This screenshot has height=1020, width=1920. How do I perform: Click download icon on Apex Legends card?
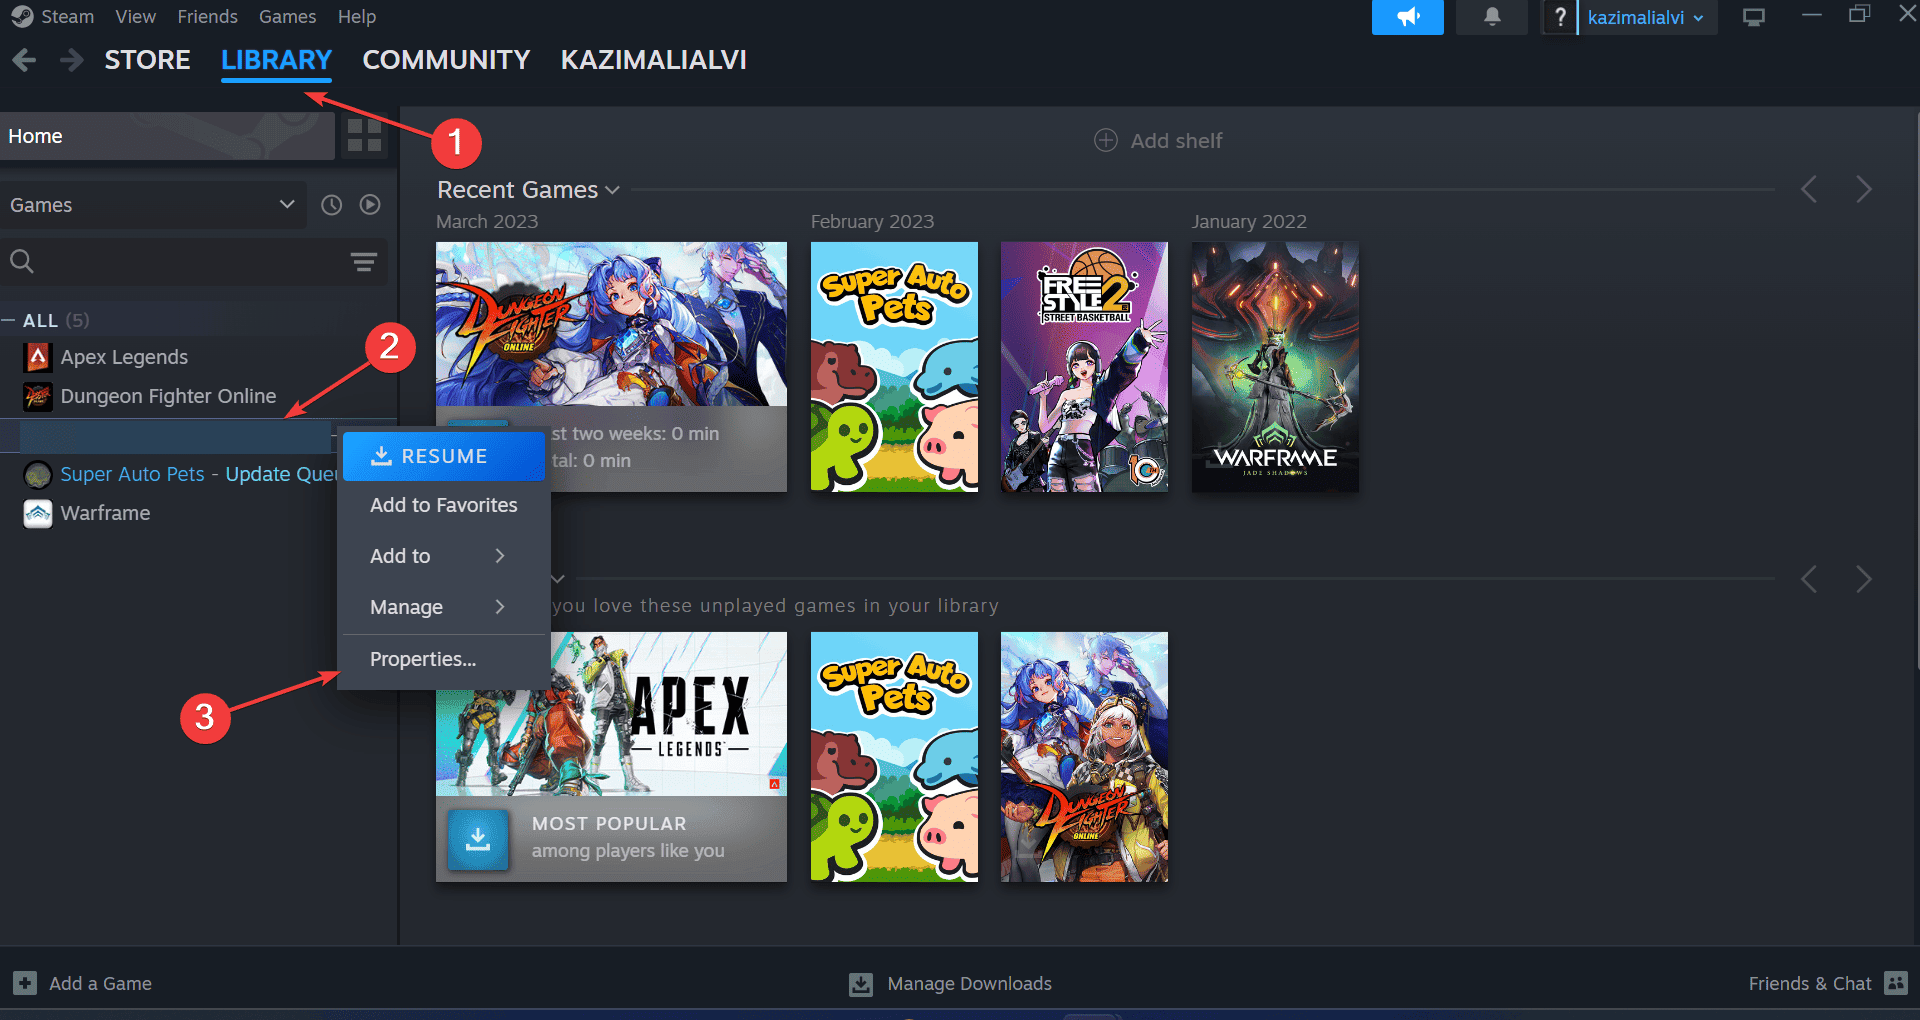click(x=478, y=838)
